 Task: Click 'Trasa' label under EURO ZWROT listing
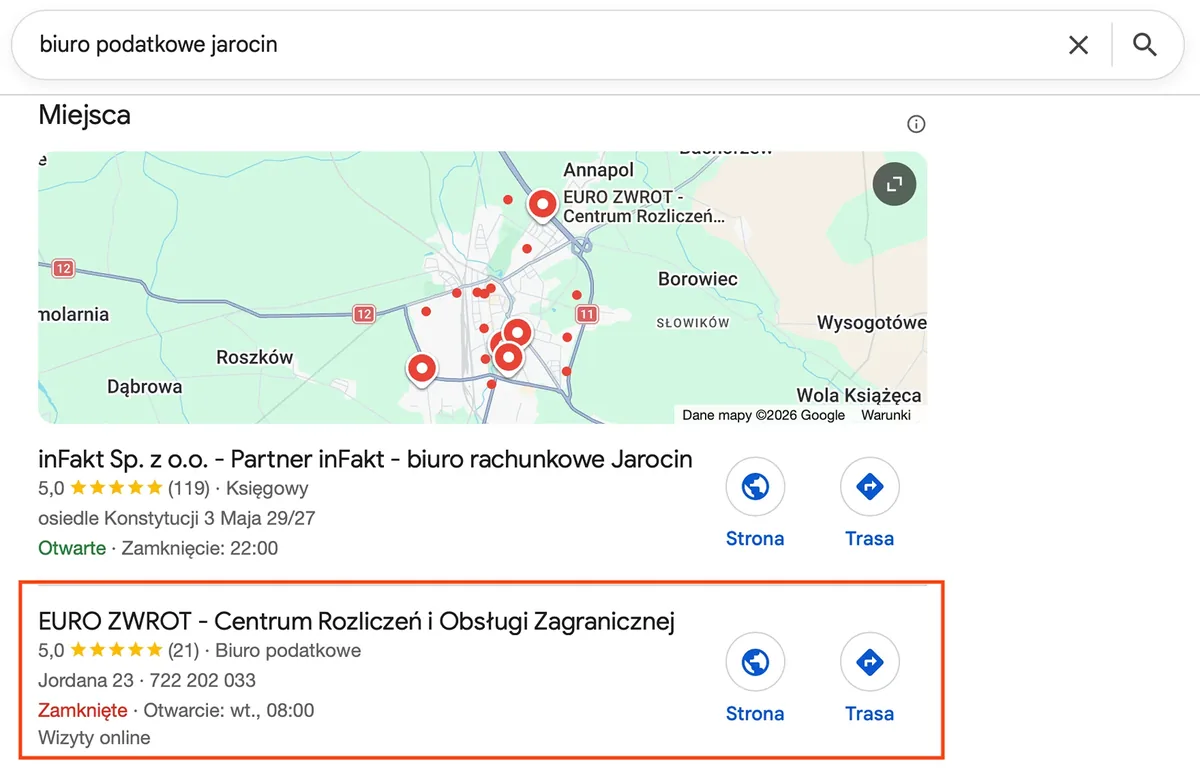tap(870, 713)
